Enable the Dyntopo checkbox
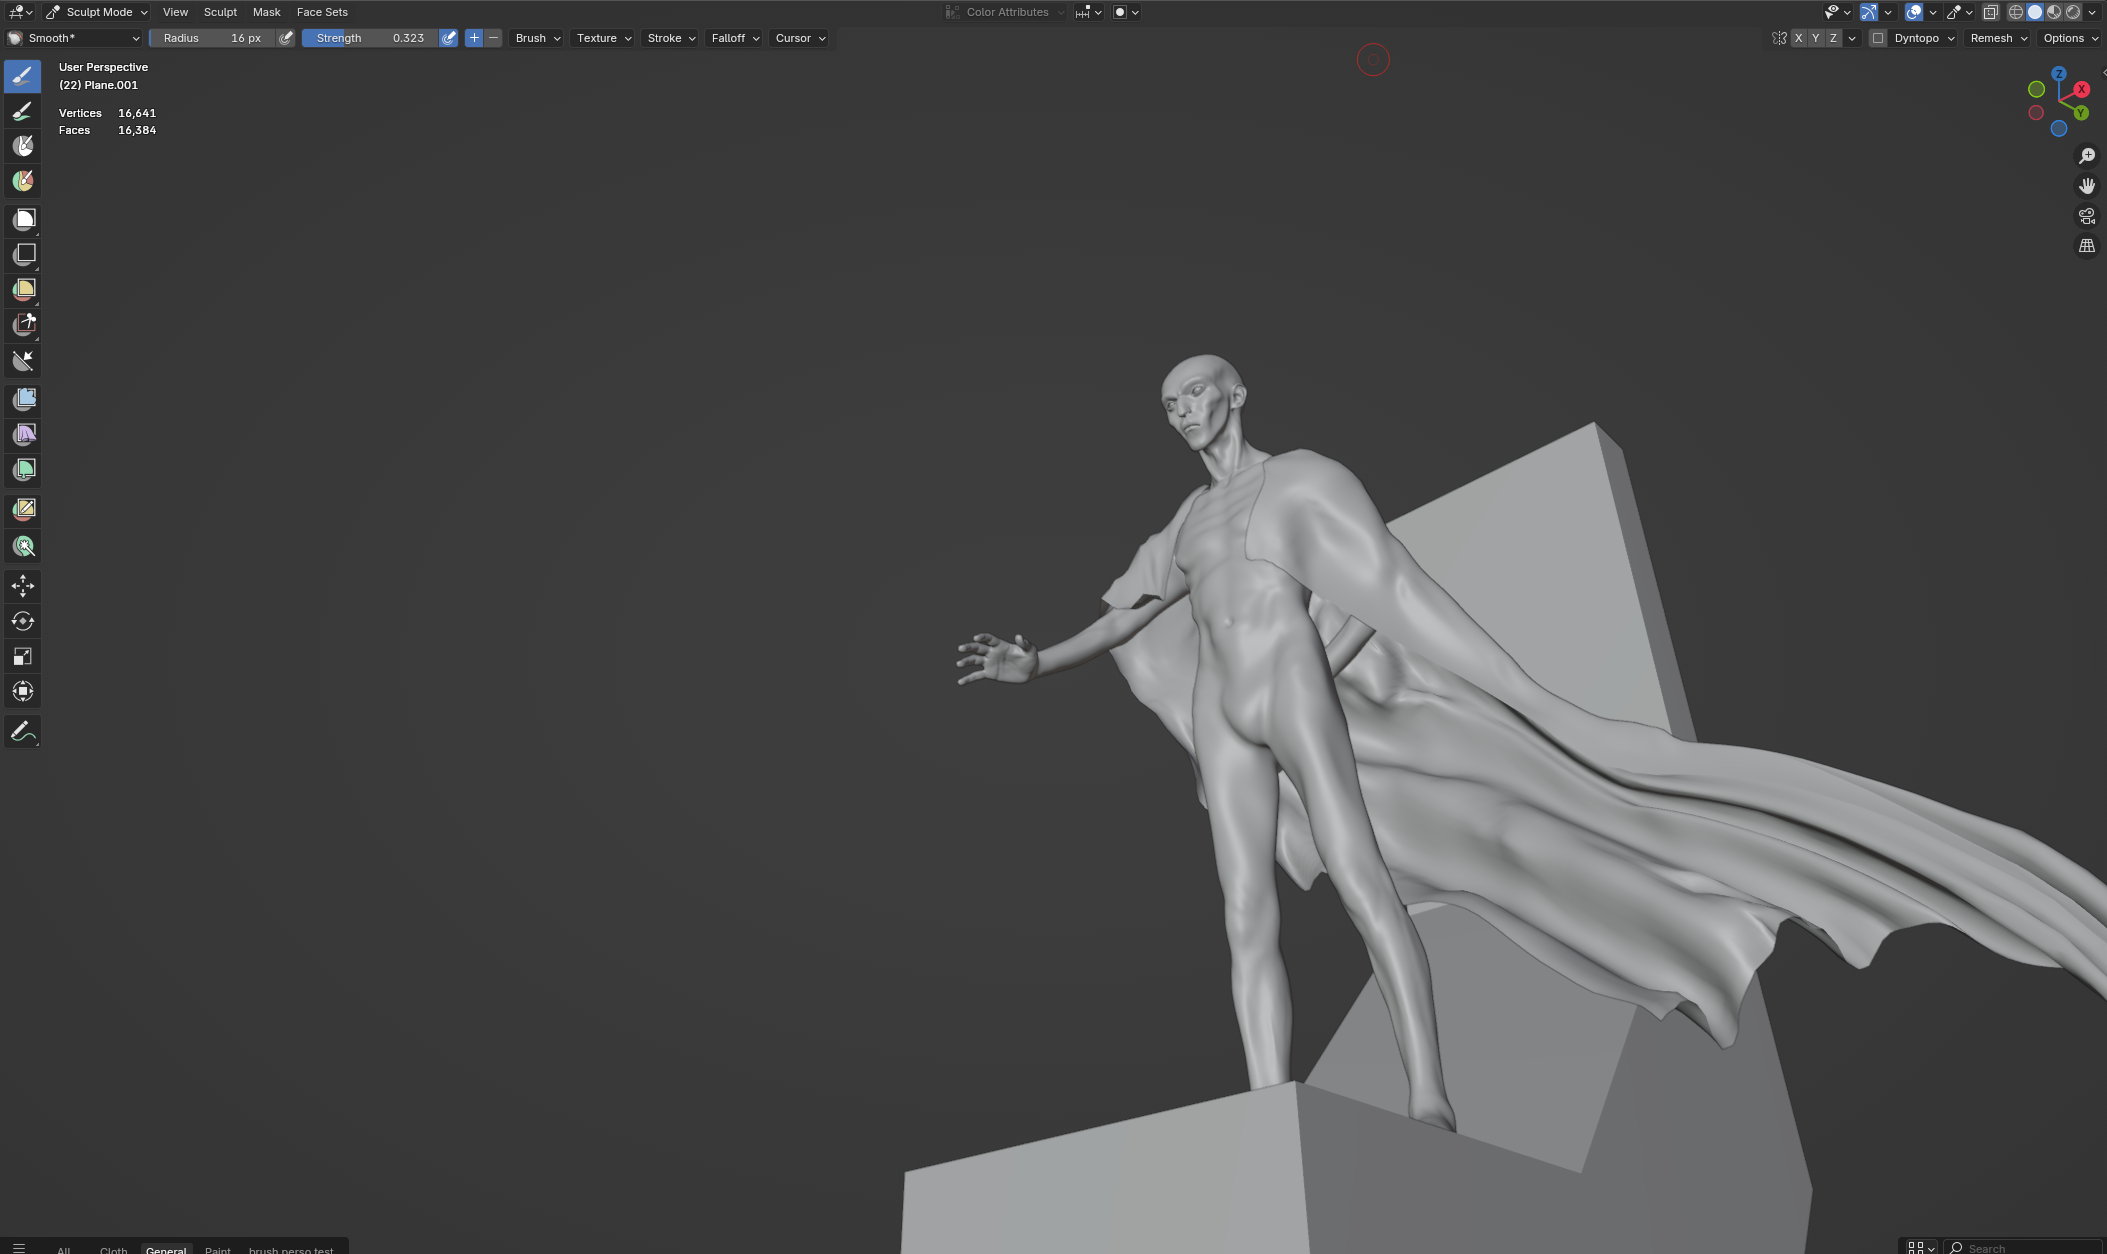The image size is (2107, 1254). (1878, 38)
